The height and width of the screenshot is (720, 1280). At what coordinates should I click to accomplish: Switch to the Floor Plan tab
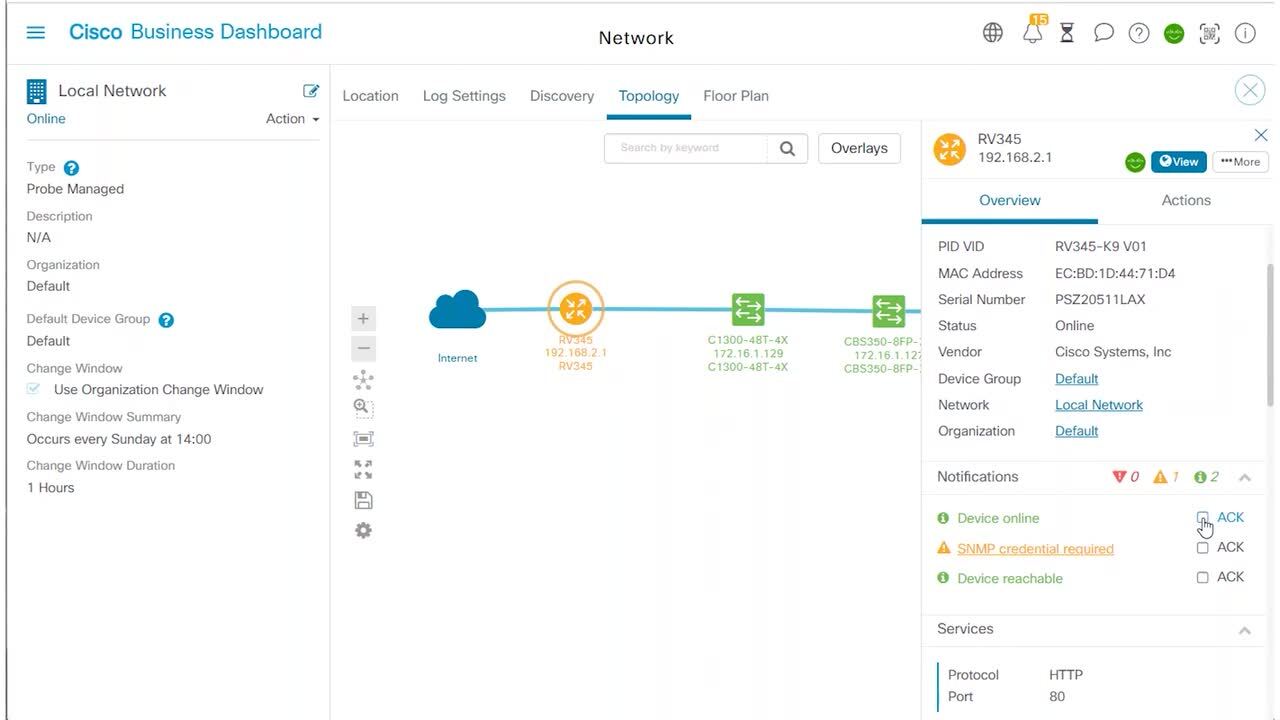click(735, 95)
